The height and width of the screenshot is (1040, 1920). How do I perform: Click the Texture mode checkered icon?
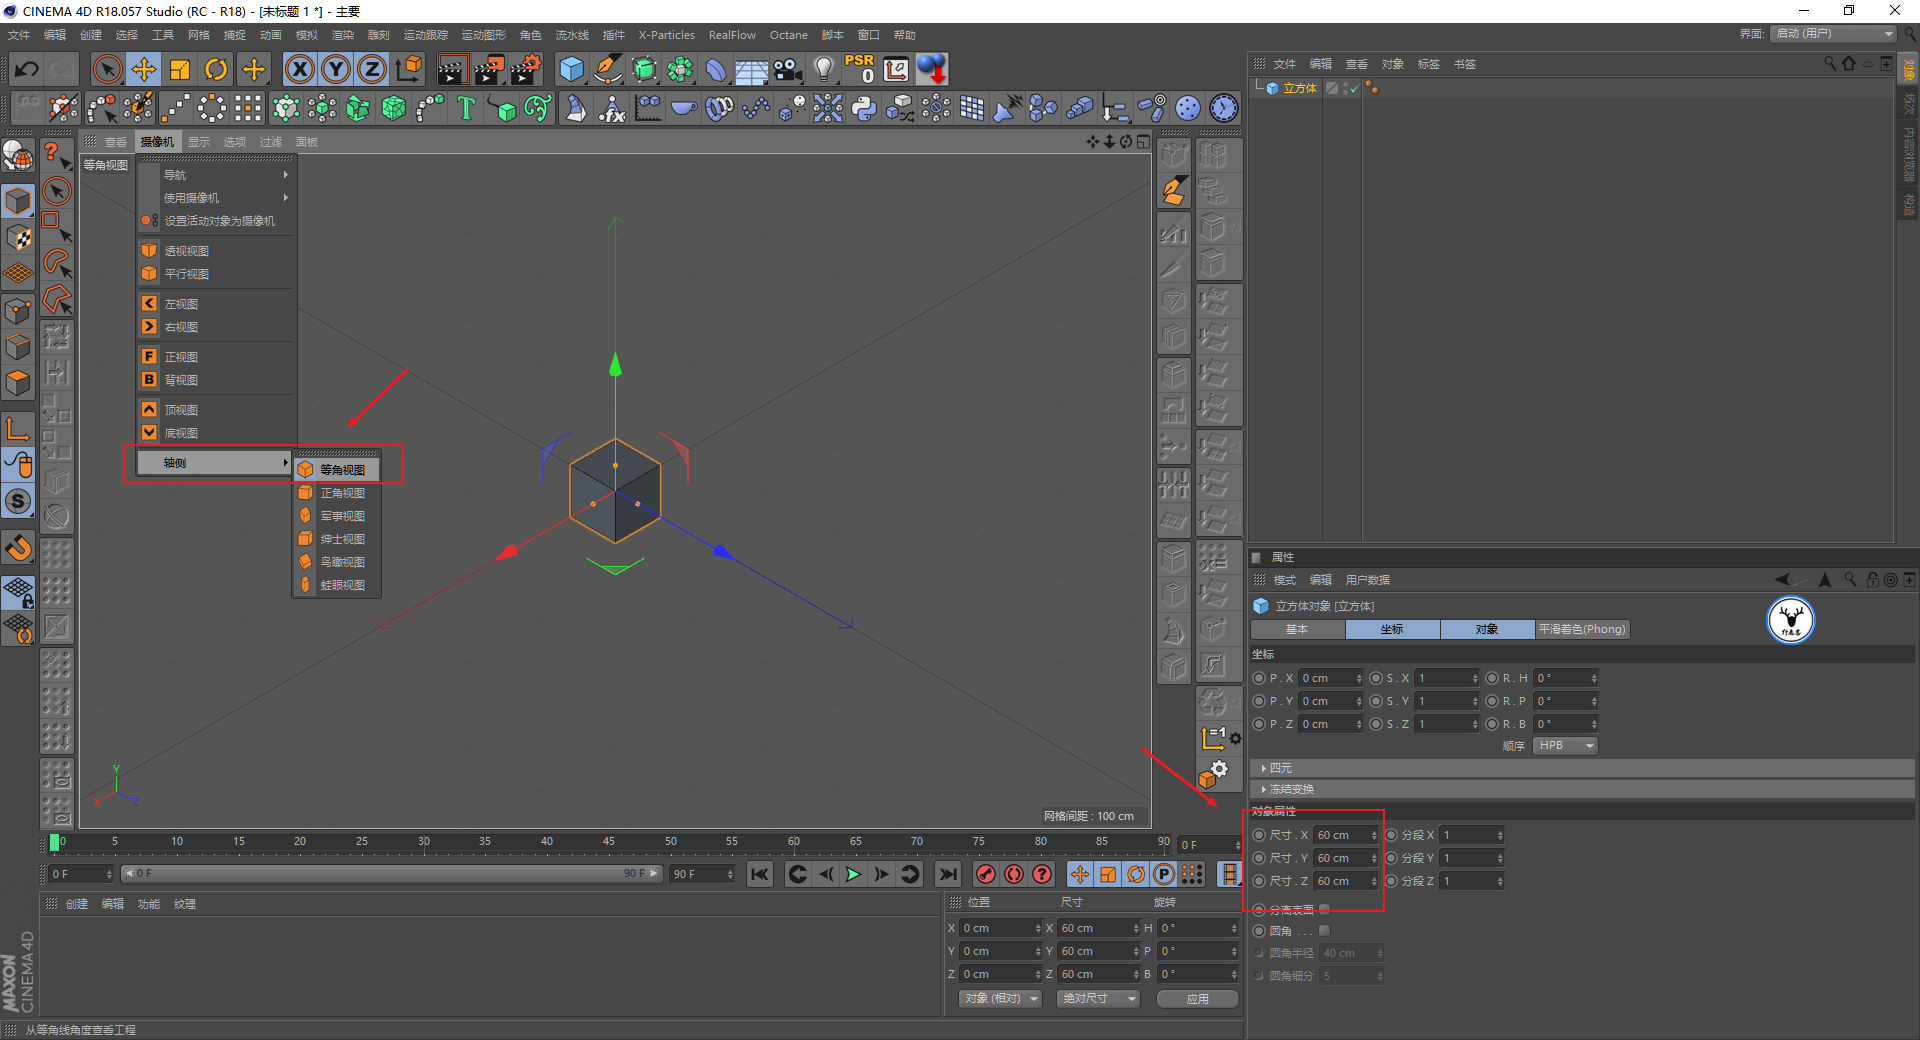(x=18, y=237)
